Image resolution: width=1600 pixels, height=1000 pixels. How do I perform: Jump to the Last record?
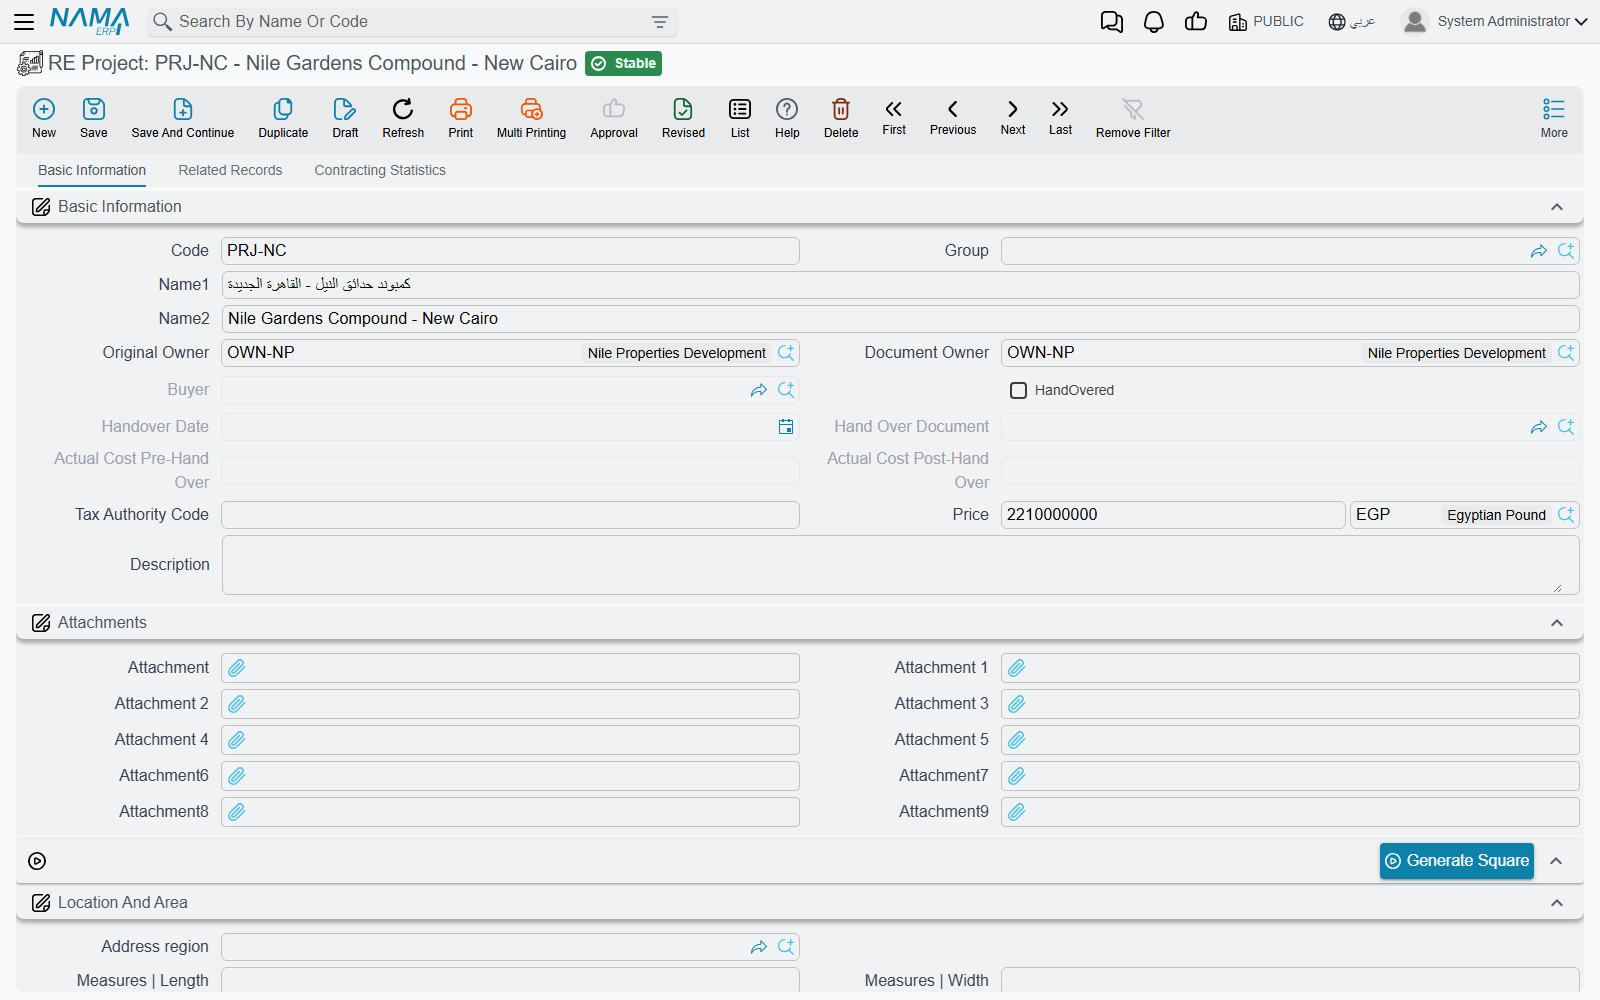pos(1060,117)
